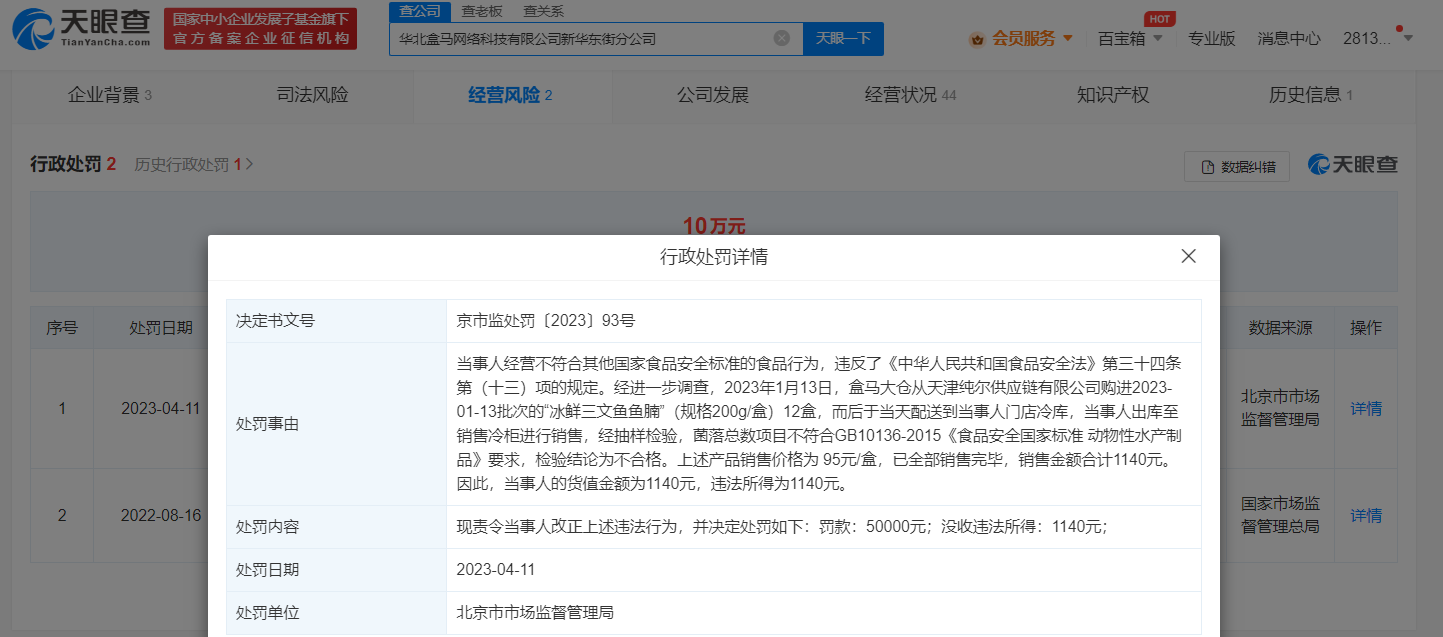Click the 北京市市场监督管理局 value in the dialog

coord(535,612)
